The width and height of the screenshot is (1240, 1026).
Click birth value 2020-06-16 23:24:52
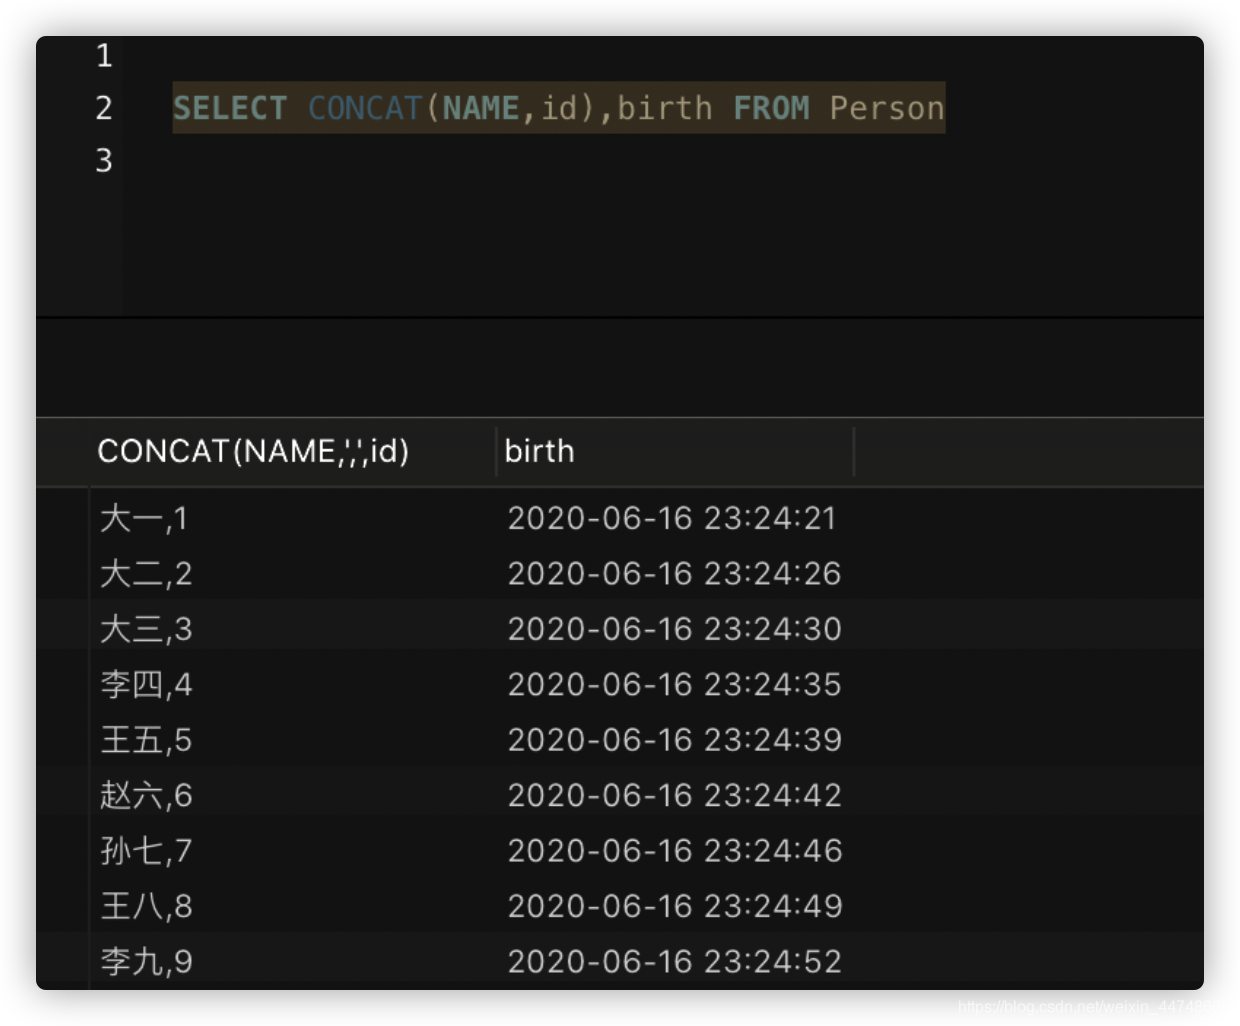[x=675, y=962]
